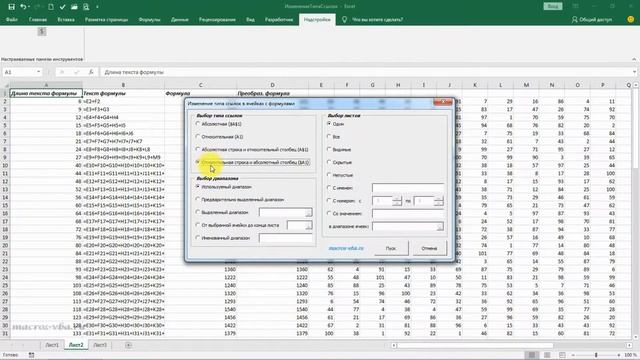Open the Файл menu tab
The image size is (640, 360).
11,19
